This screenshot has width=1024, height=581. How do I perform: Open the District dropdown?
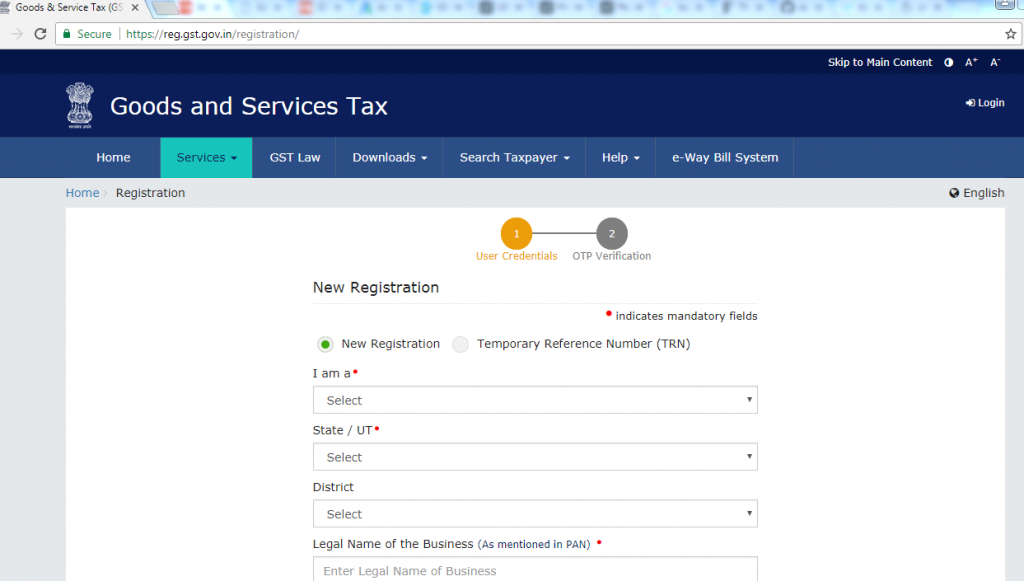coord(535,514)
